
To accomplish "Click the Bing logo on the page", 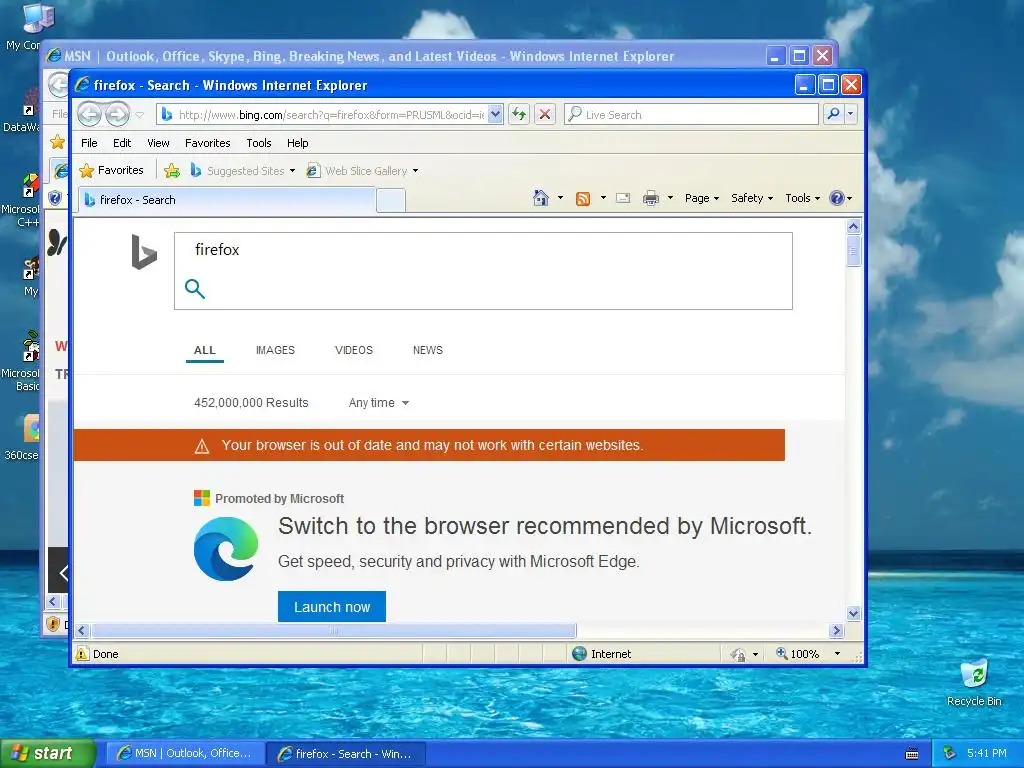I will point(144,252).
